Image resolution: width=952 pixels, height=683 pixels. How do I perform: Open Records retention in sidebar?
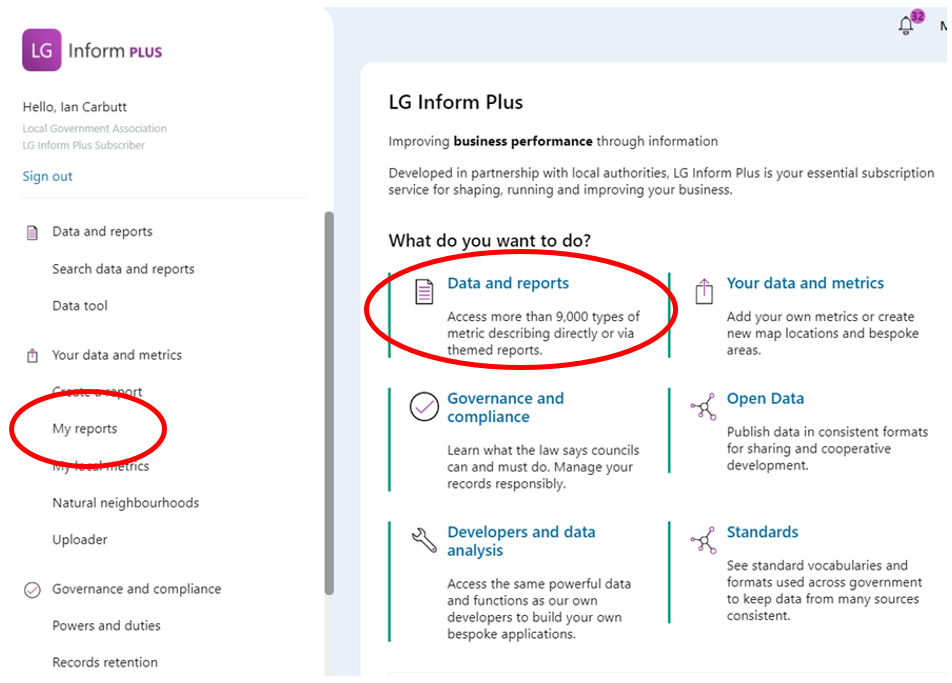(104, 662)
